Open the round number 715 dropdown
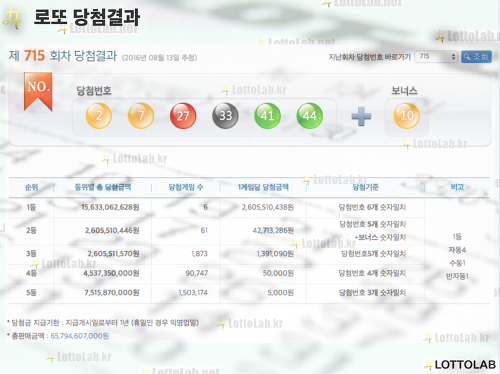 [436, 56]
